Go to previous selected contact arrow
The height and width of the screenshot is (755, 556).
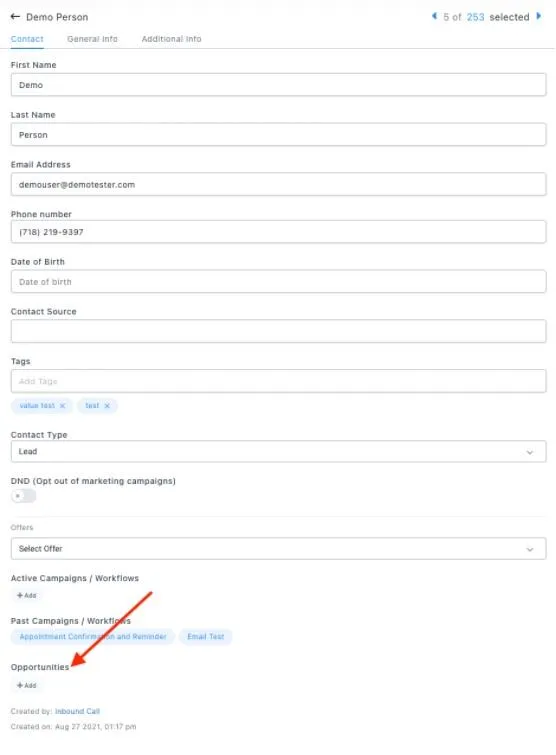click(434, 16)
